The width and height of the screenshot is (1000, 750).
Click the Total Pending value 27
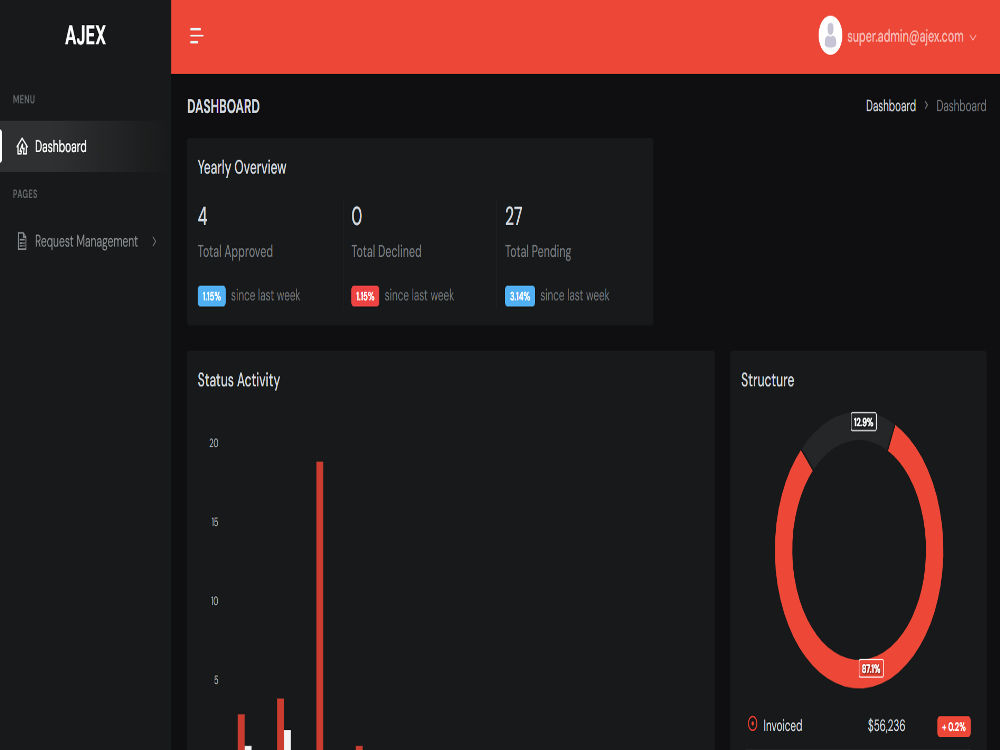coord(513,216)
